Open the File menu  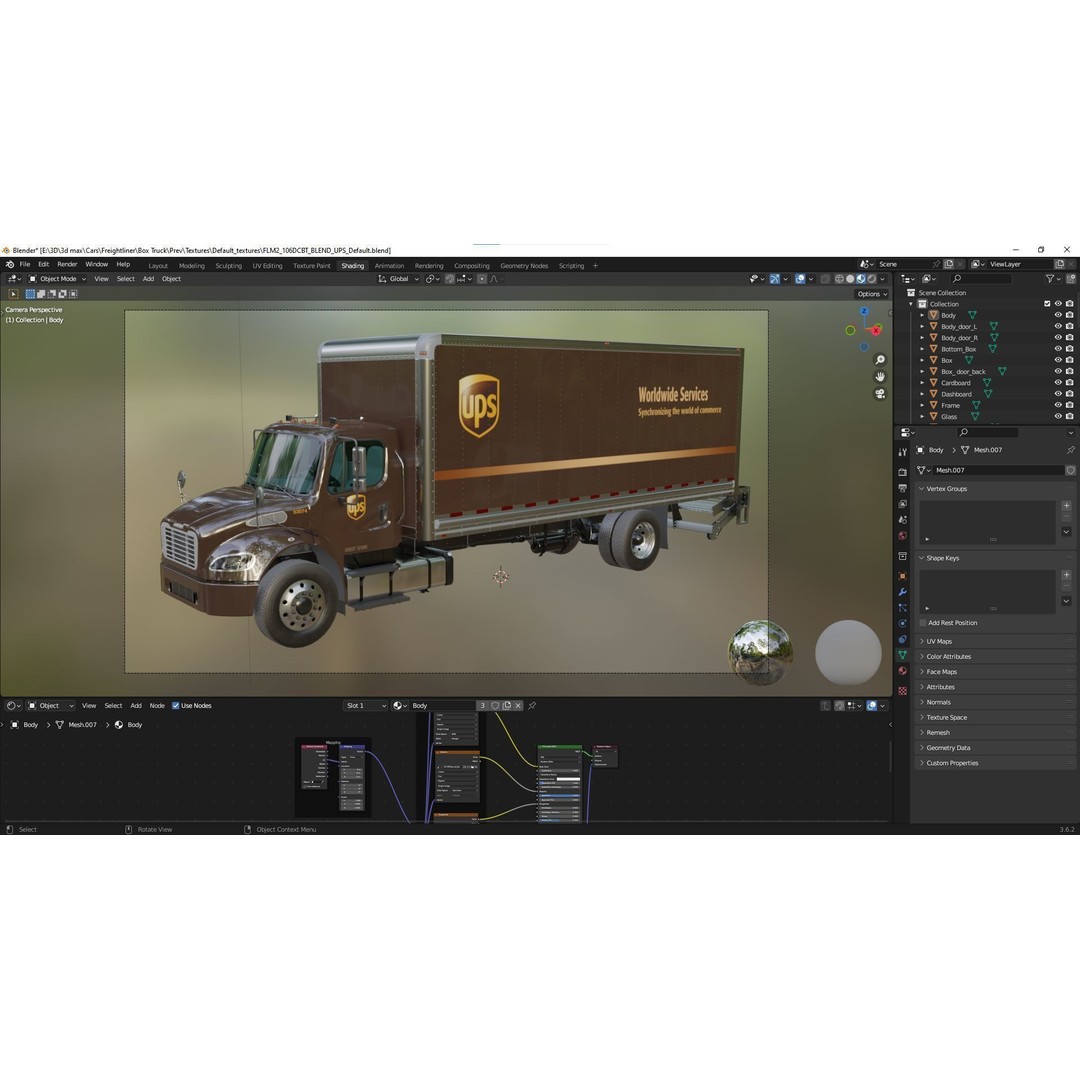tap(25, 264)
